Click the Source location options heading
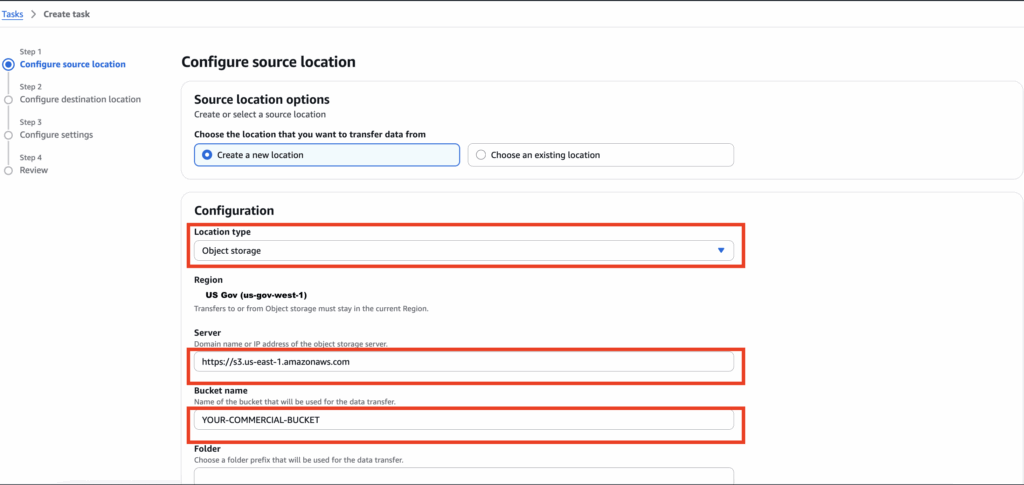This screenshot has height=485, width=1024. pos(261,100)
